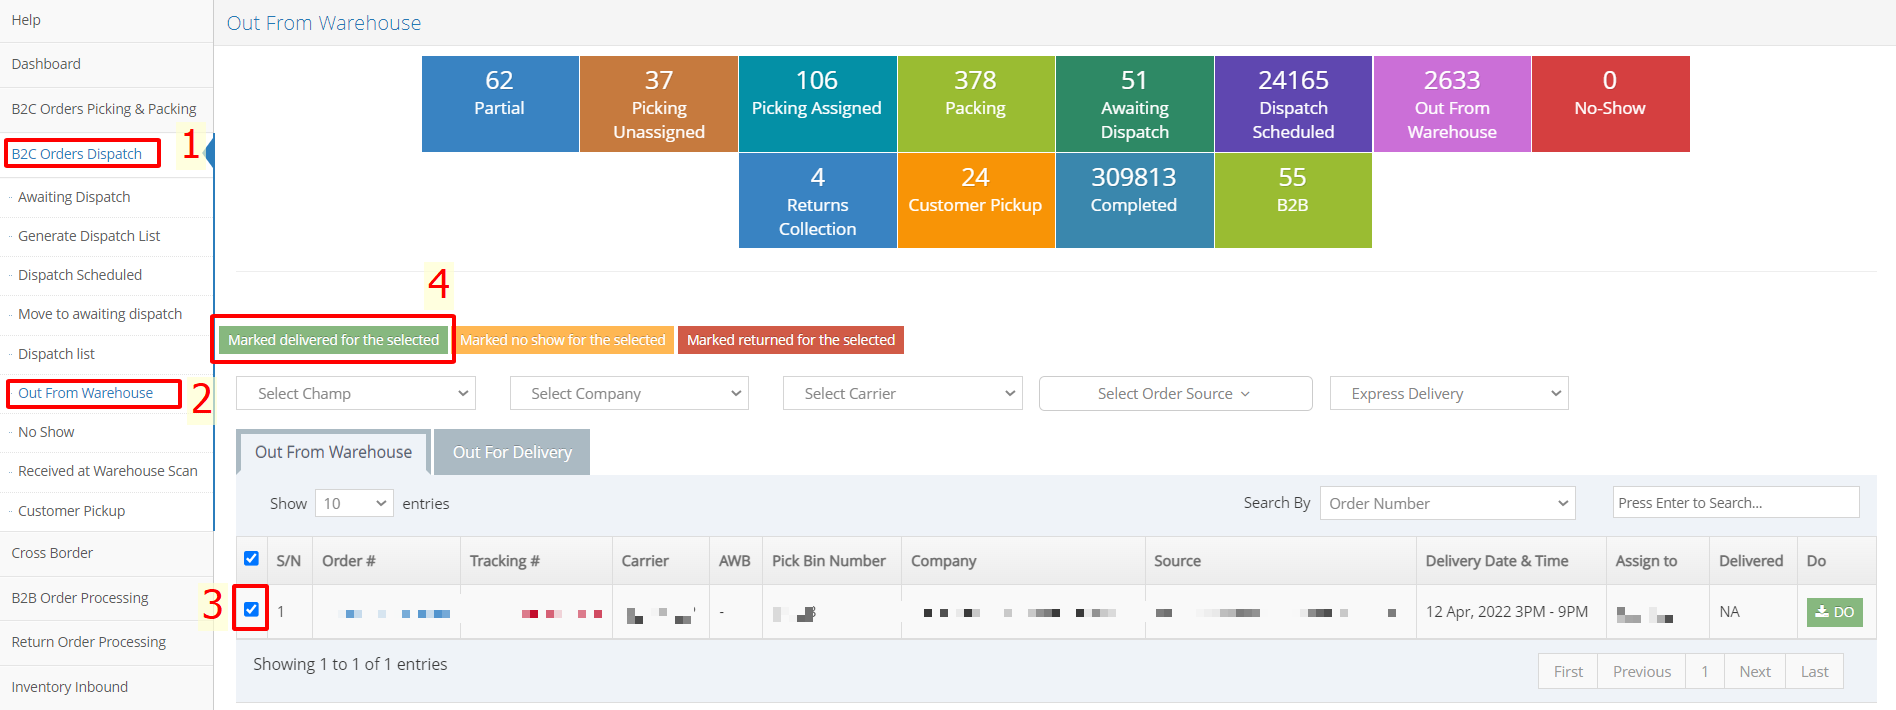Click the Press Enter to Search field
The height and width of the screenshot is (710, 1896).
click(x=1735, y=503)
